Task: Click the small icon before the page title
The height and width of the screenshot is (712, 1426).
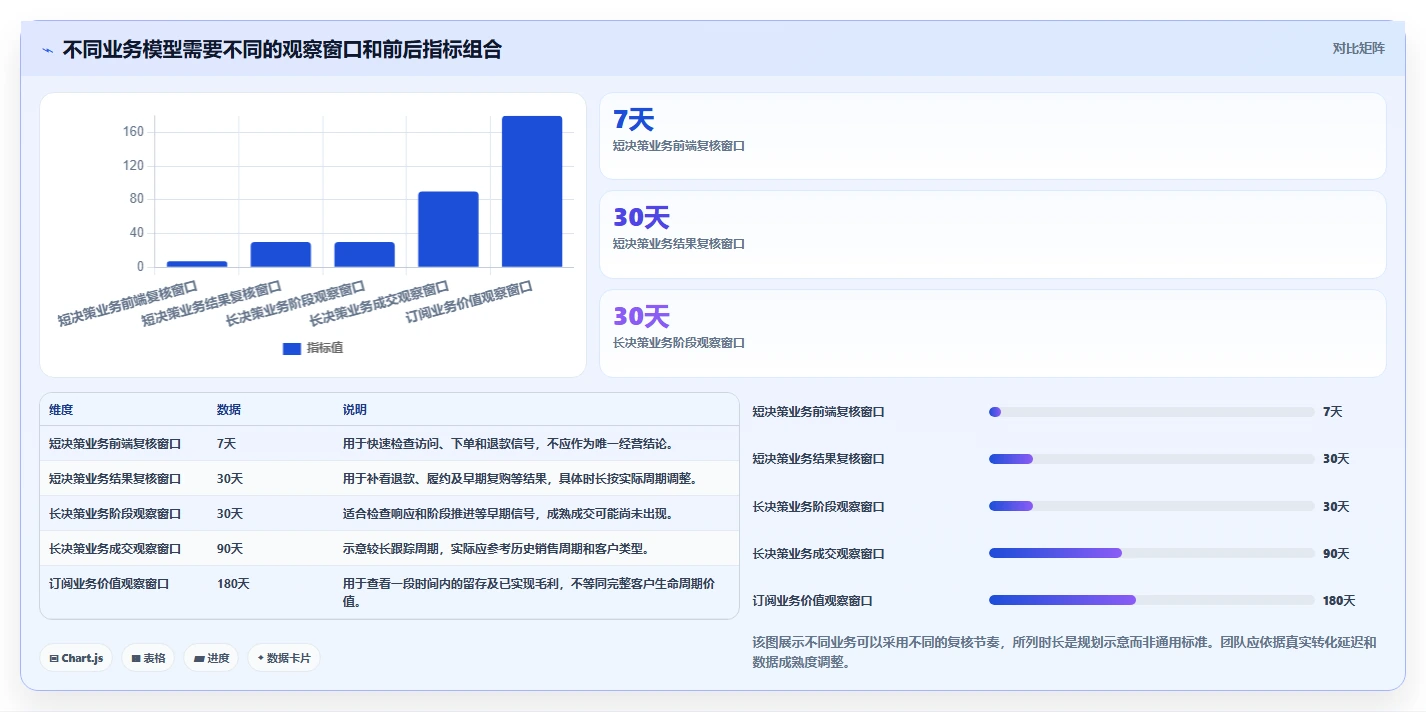Action: pos(47,50)
